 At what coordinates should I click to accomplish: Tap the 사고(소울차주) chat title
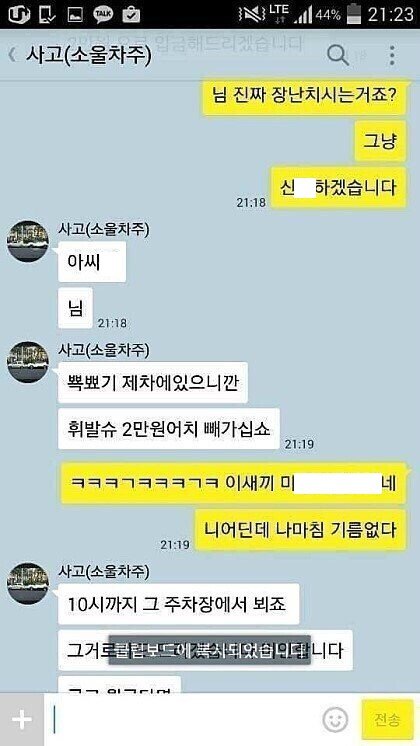88,56
